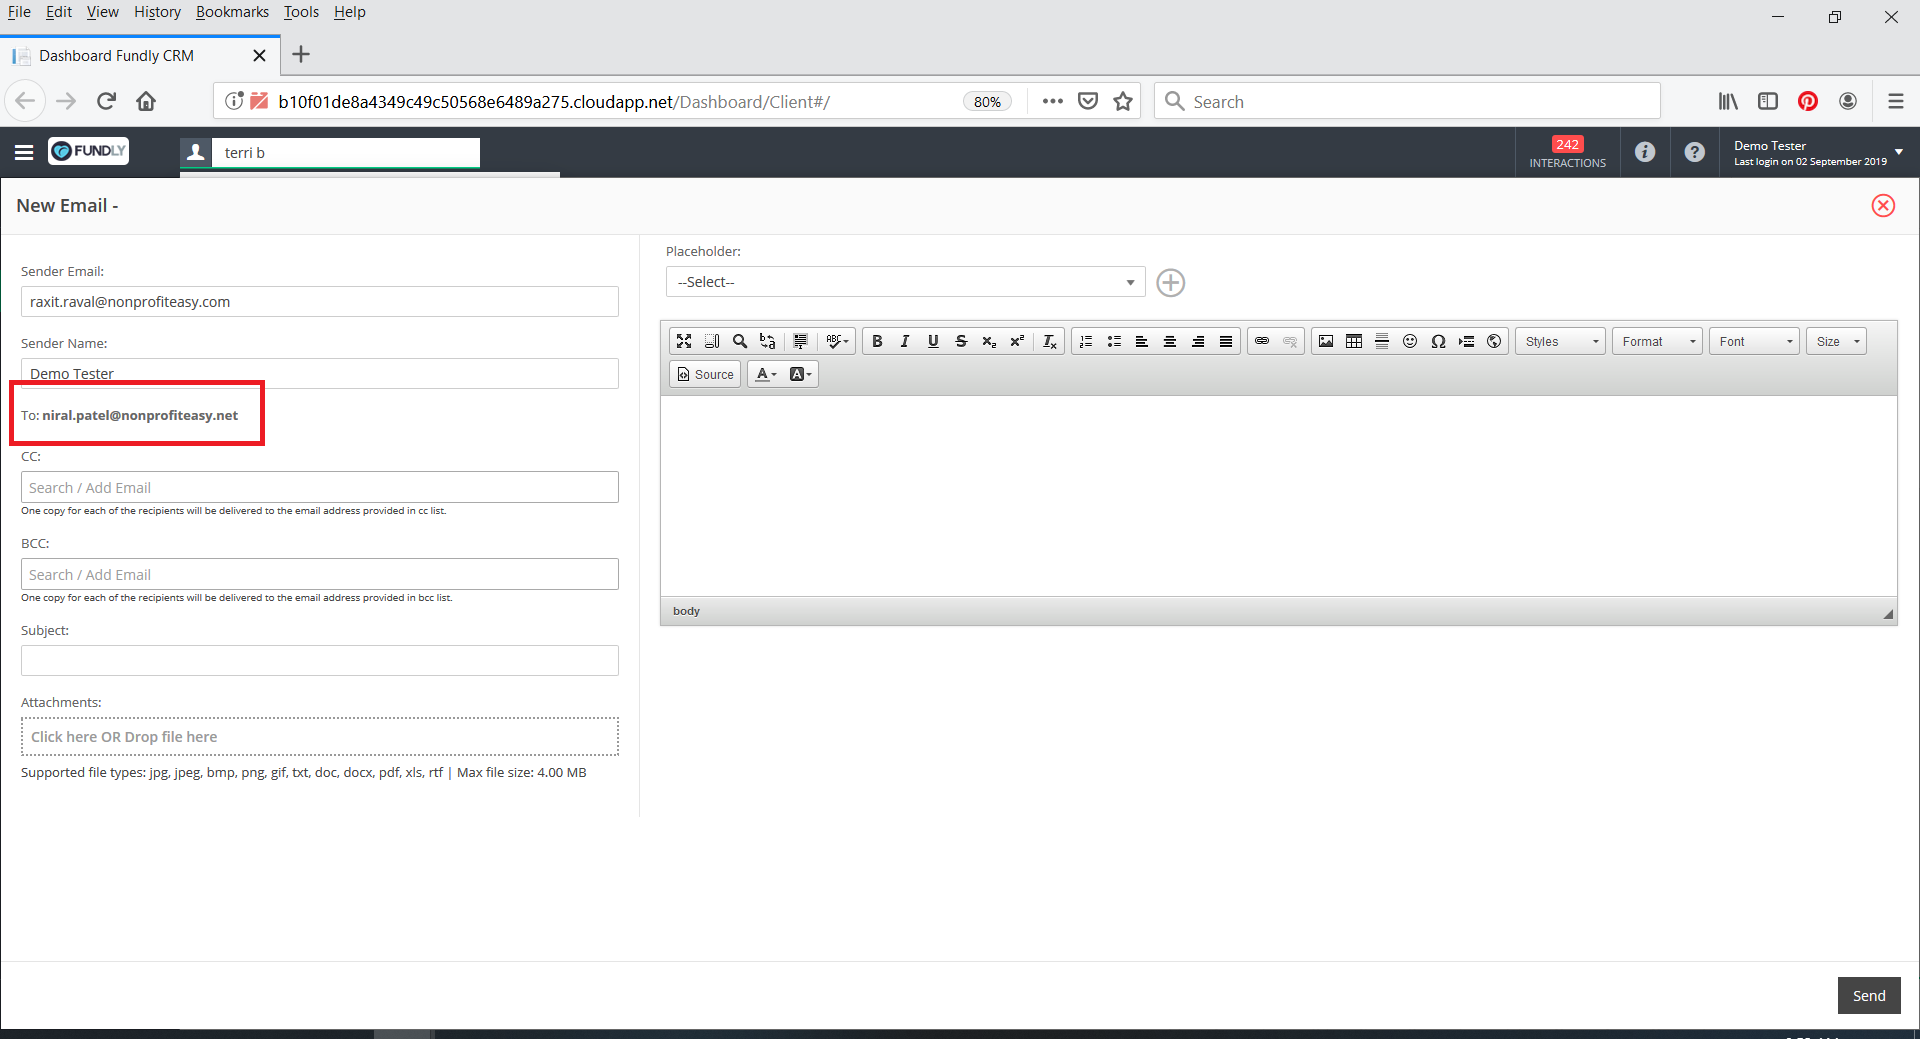Toggle italic formatting in editor

pos(905,341)
